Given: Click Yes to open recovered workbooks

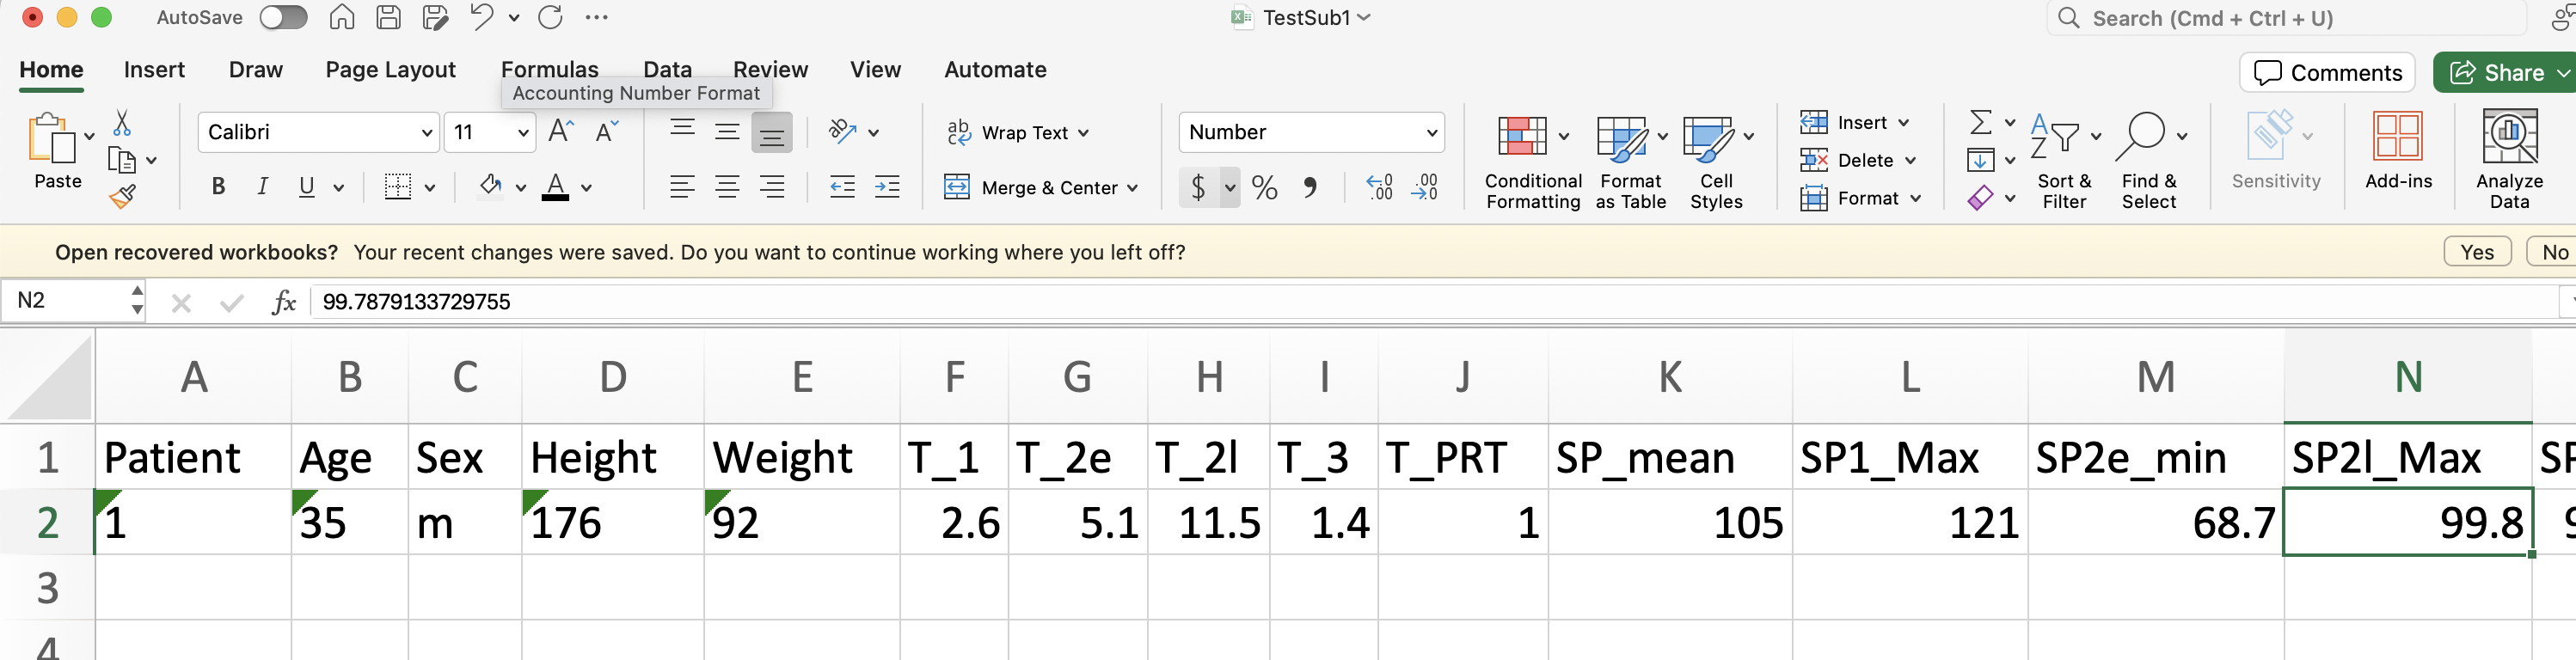Looking at the screenshot, I should pos(2475,252).
